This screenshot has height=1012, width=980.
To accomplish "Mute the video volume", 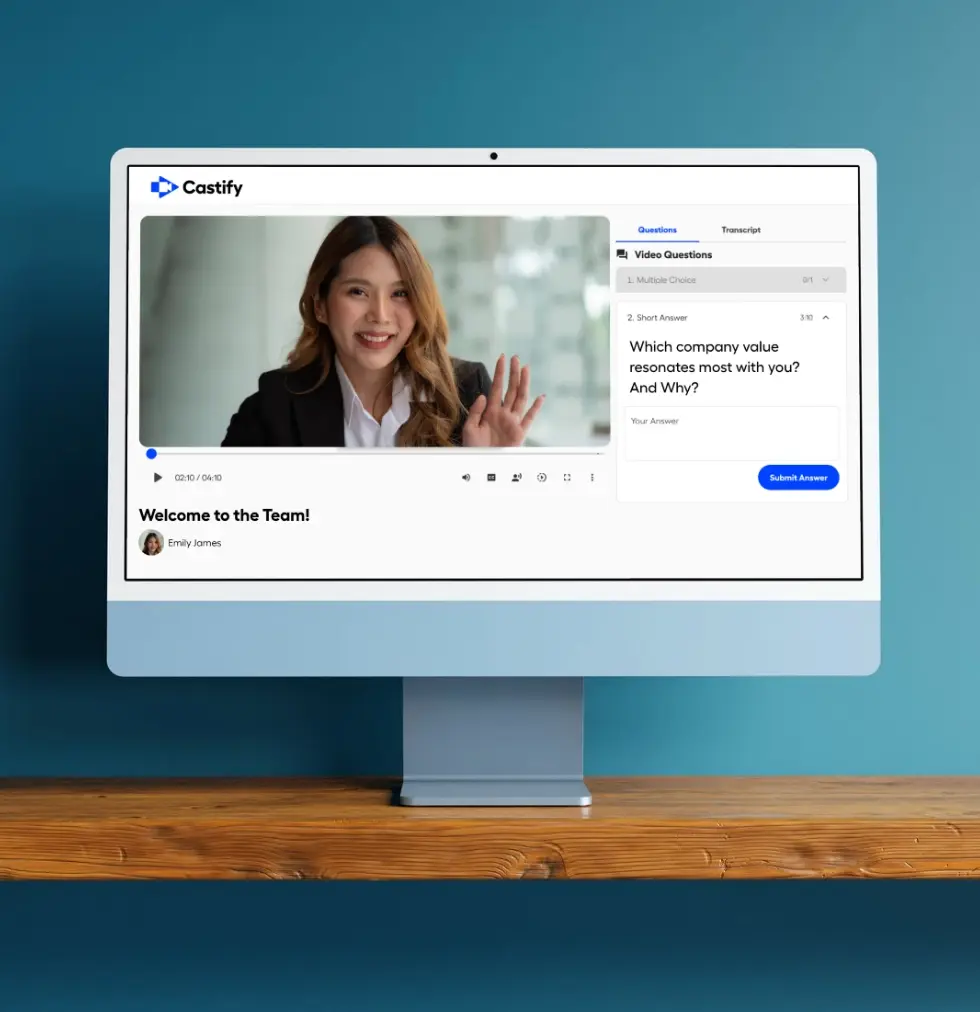I will click(x=466, y=478).
